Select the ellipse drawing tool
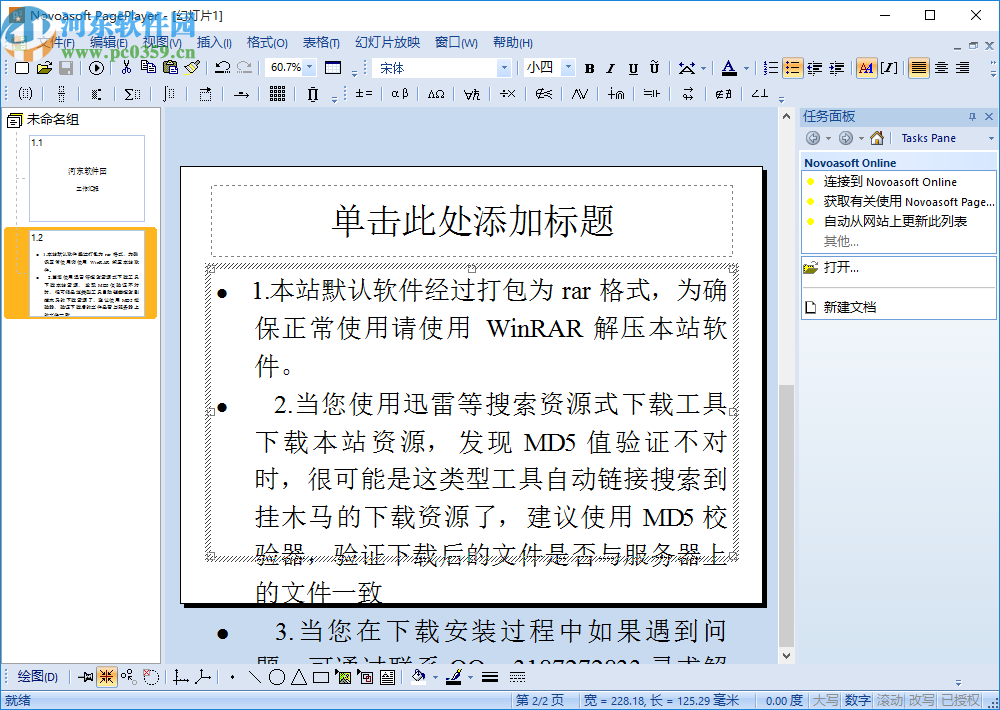1000x710 pixels. (x=277, y=676)
